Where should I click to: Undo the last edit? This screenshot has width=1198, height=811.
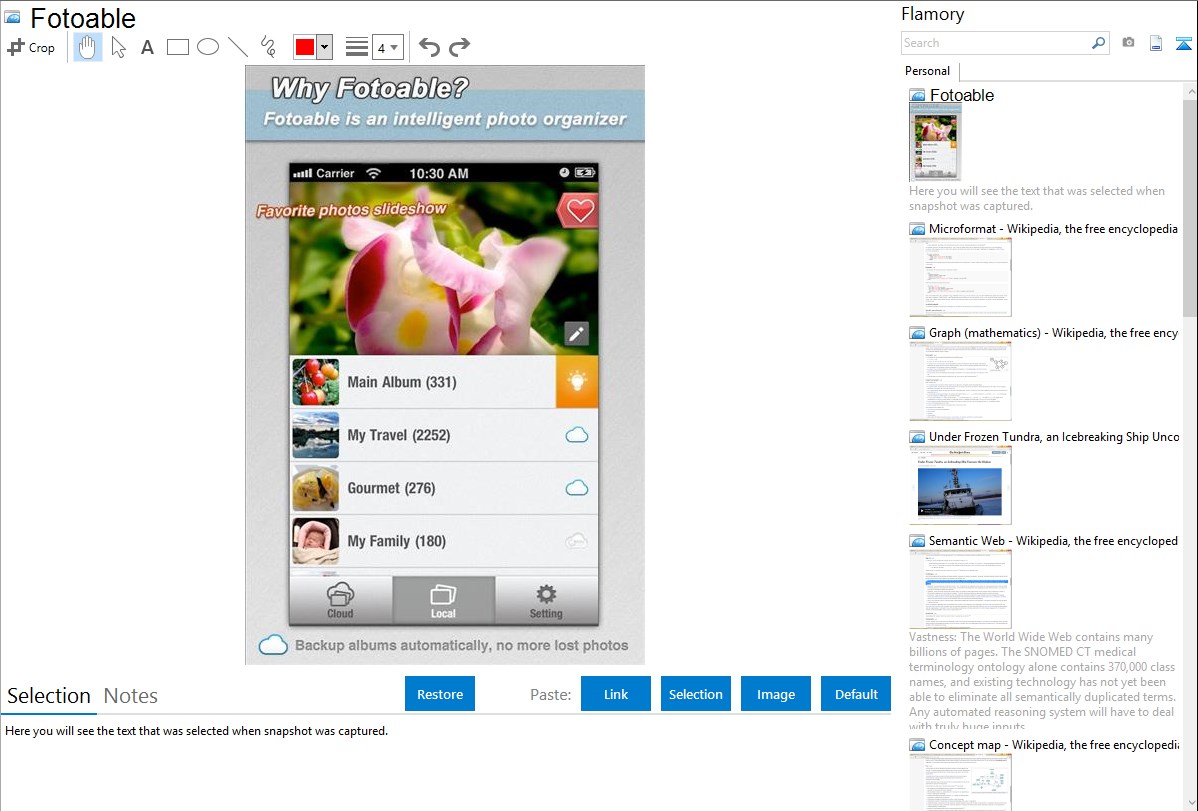429,47
